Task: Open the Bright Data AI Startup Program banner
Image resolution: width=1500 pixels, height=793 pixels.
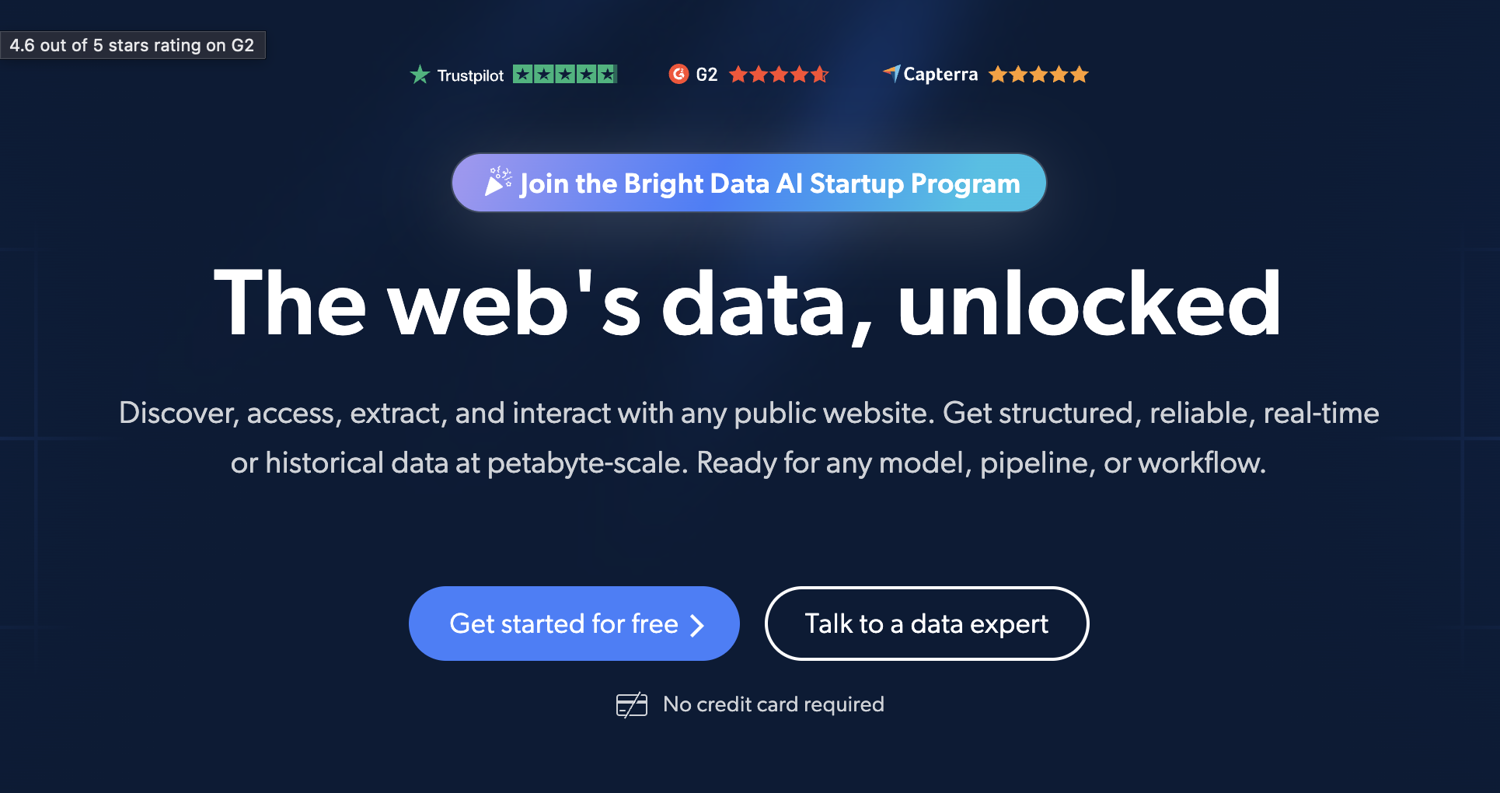Action: point(749,182)
